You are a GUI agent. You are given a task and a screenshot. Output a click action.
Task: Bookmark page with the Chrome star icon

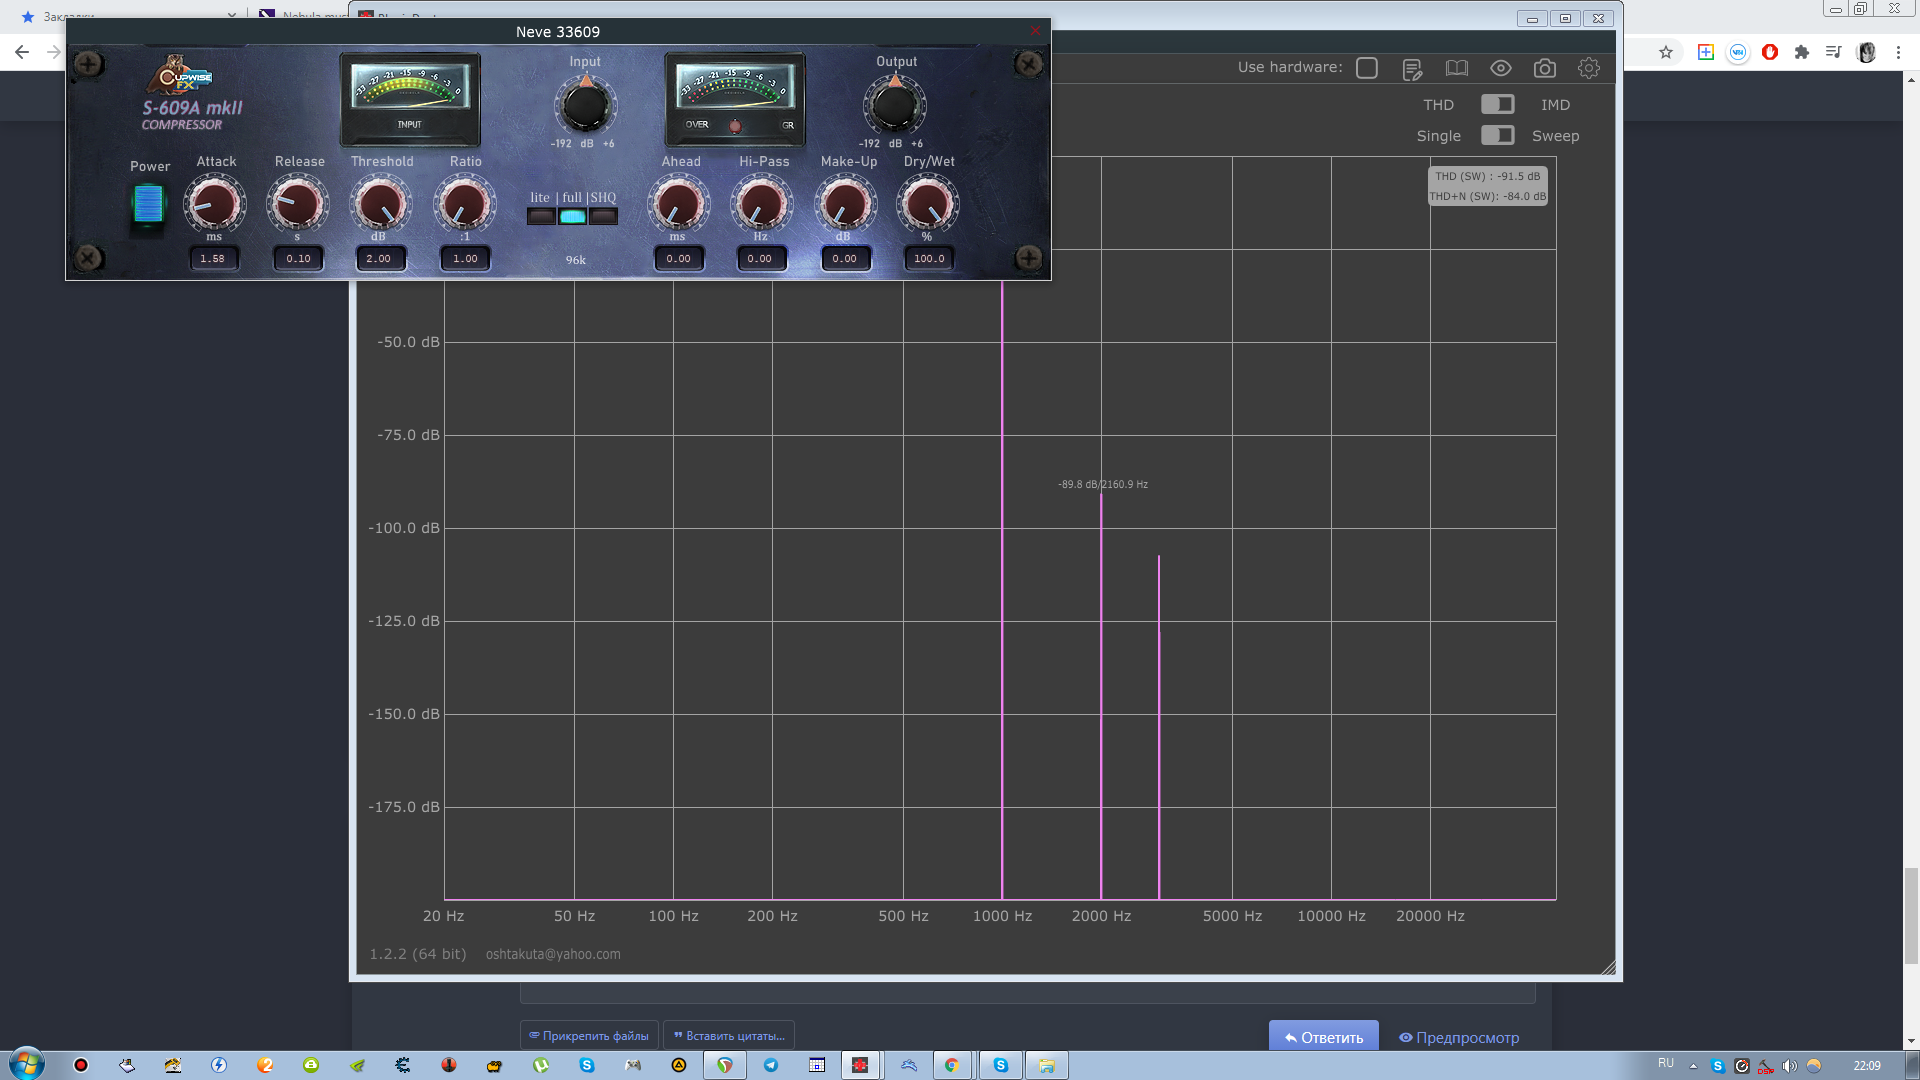pos(1666,52)
